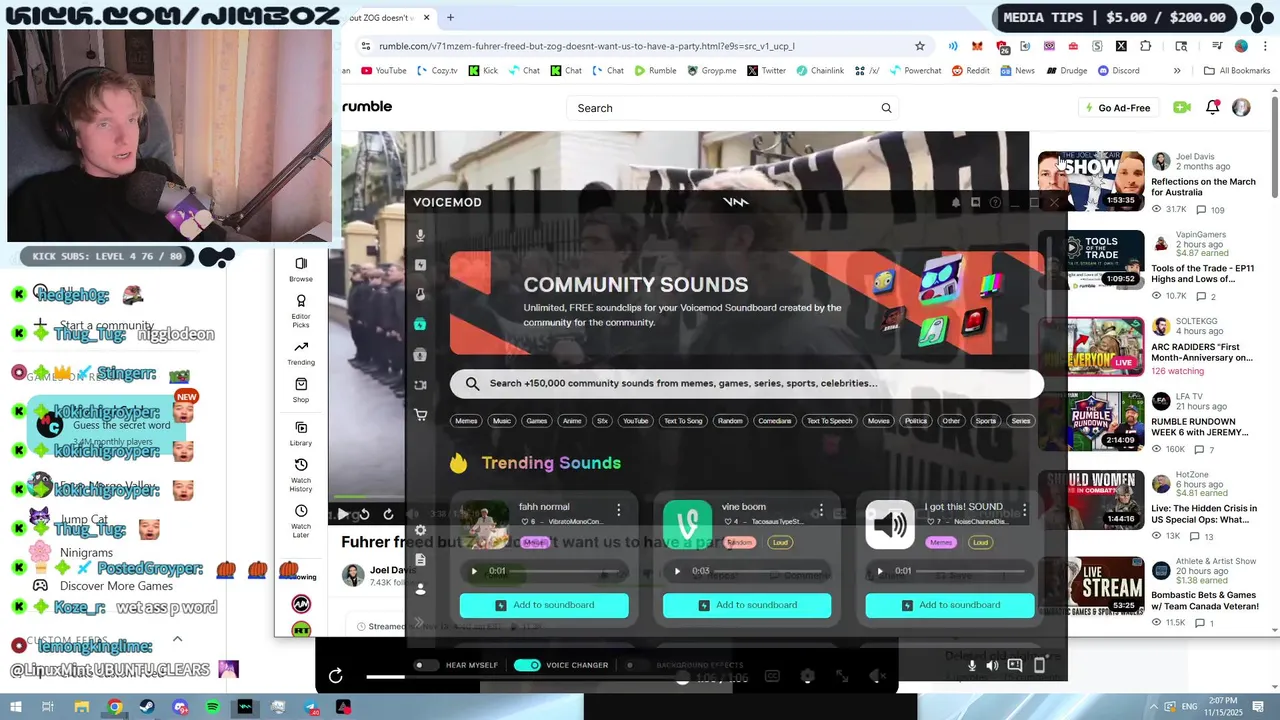Screen dimensions: 1280x720
Task: Open the Voicemod account profile icon
Action: click(421, 589)
